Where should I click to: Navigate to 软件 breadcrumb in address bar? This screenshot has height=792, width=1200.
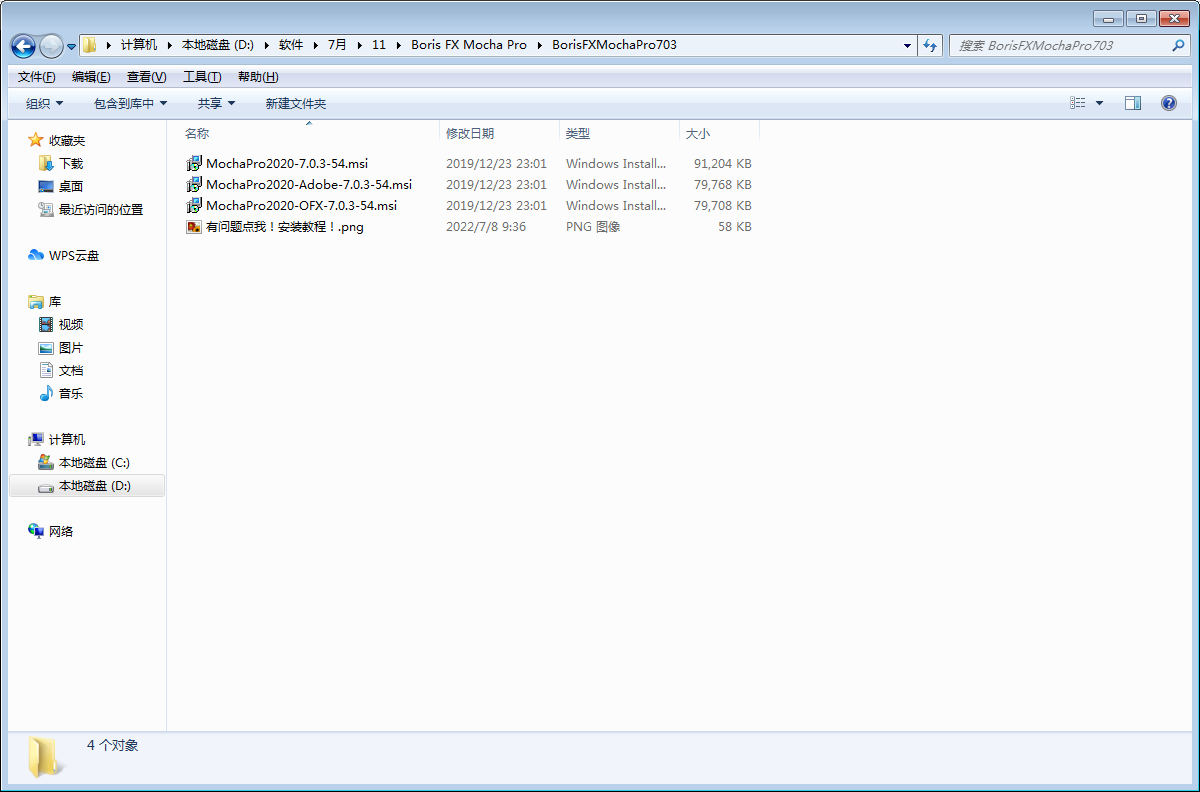(x=291, y=45)
